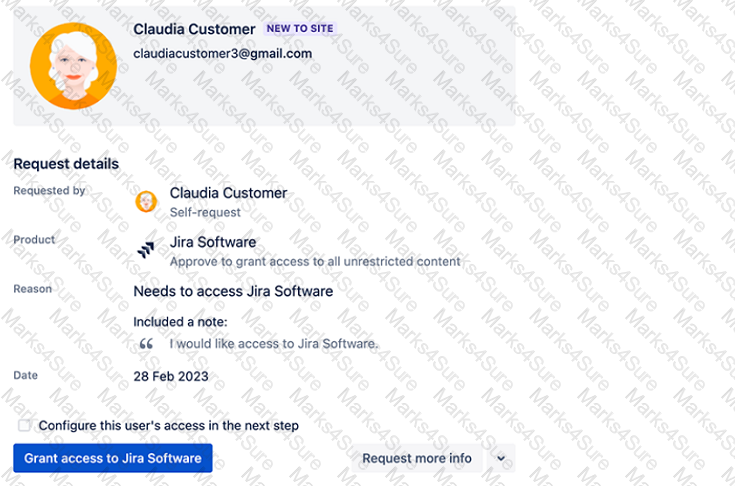The image size is (735, 486).
Task: Open the claudiacustomer3@gmail.com email address
Action: 222,54
